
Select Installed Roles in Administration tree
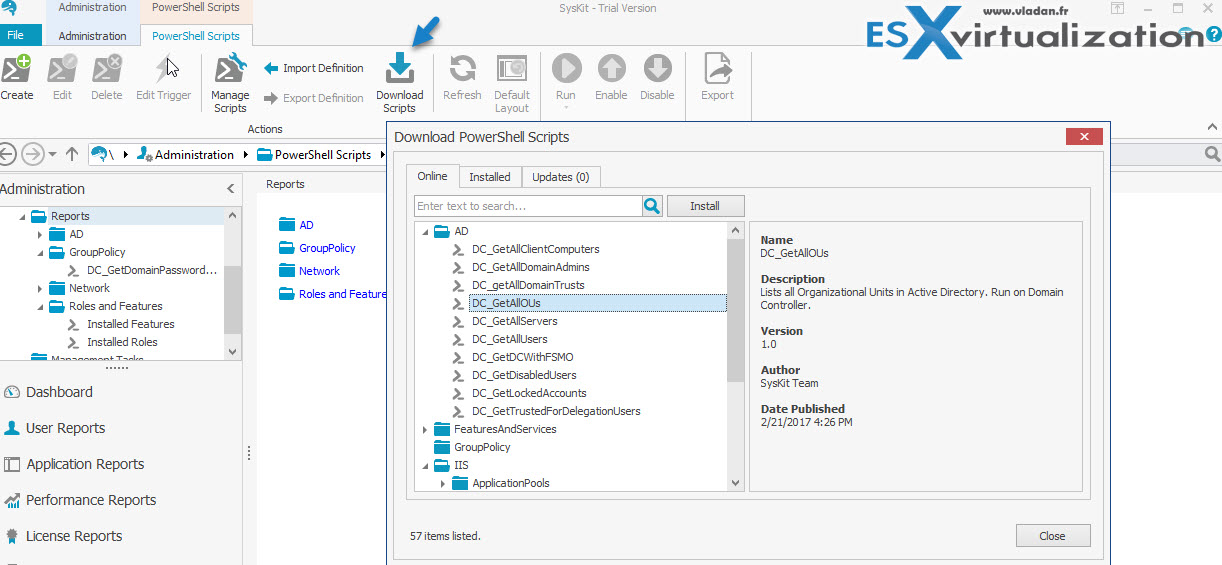point(122,342)
